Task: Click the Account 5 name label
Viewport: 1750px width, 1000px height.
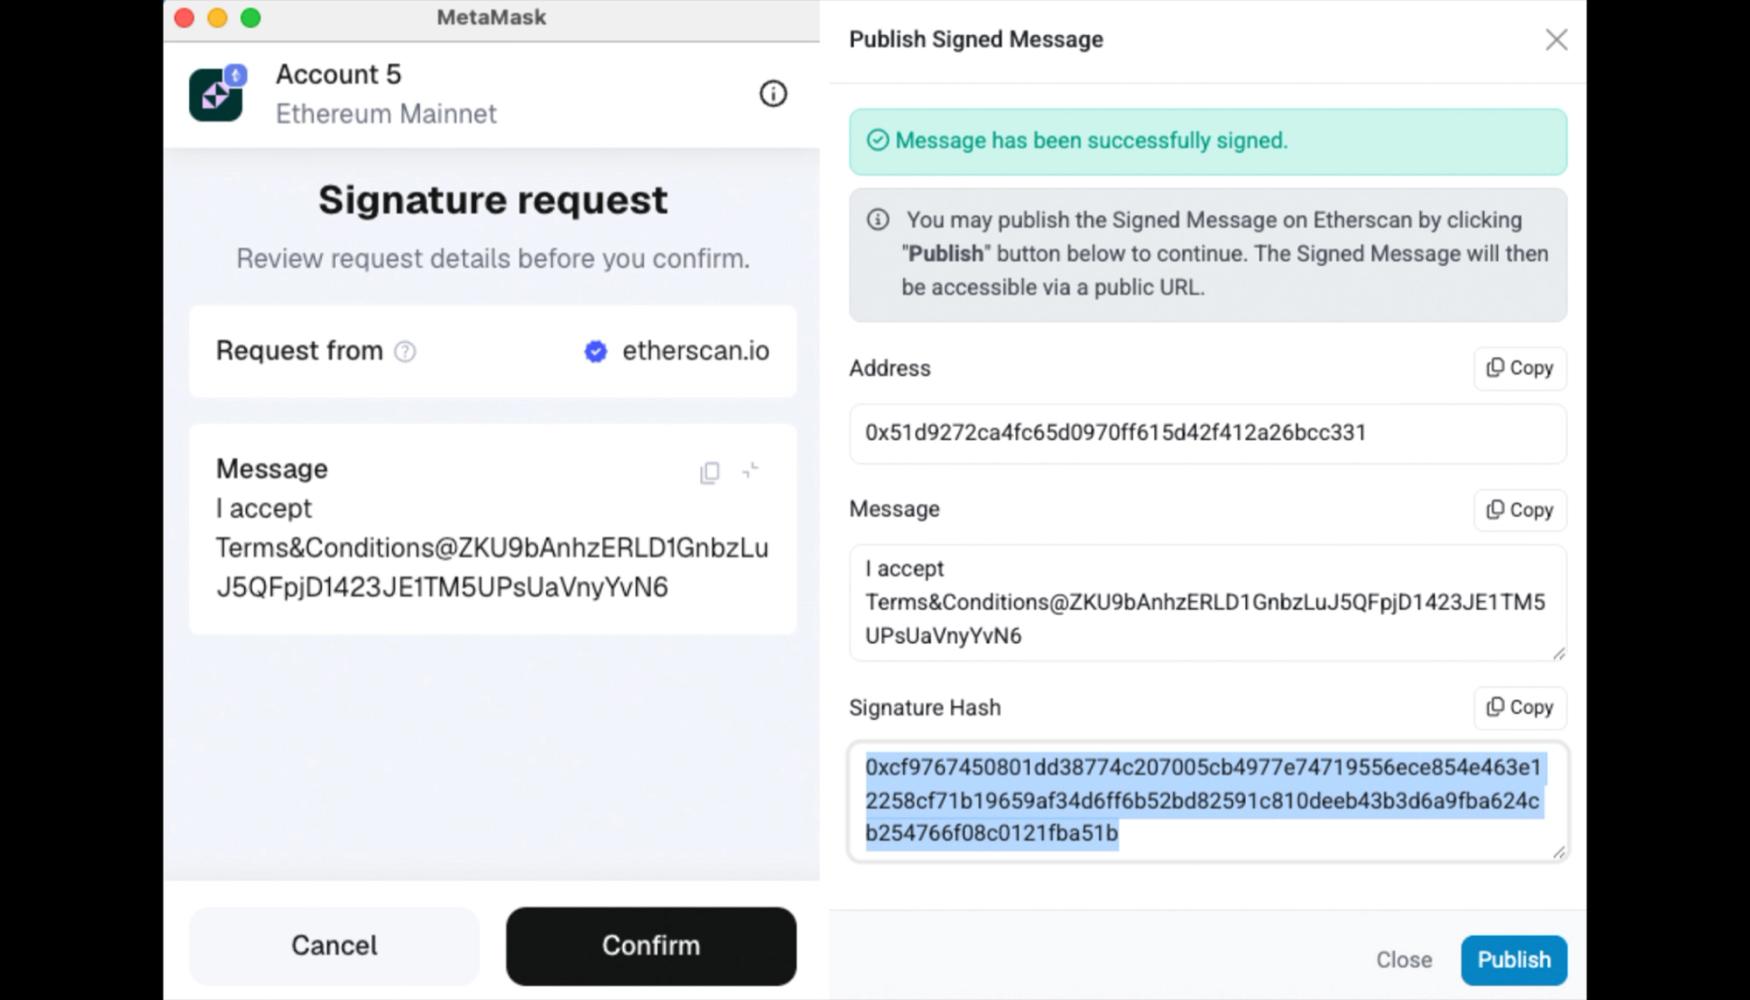Action: [338, 75]
